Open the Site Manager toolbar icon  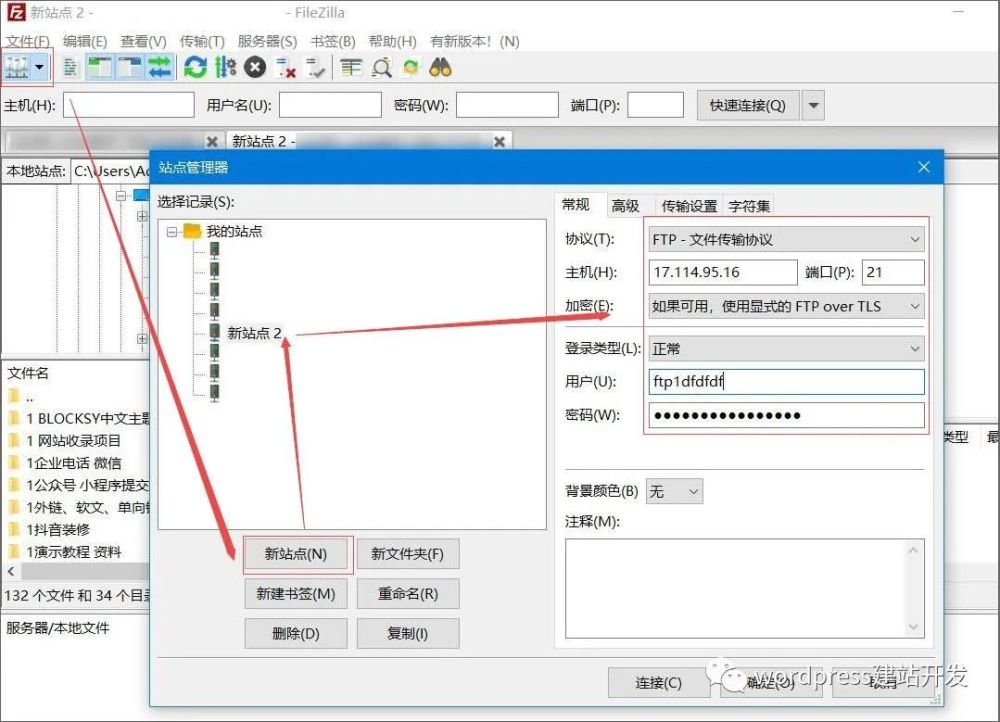pyautogui.click(x=17, y=66)
